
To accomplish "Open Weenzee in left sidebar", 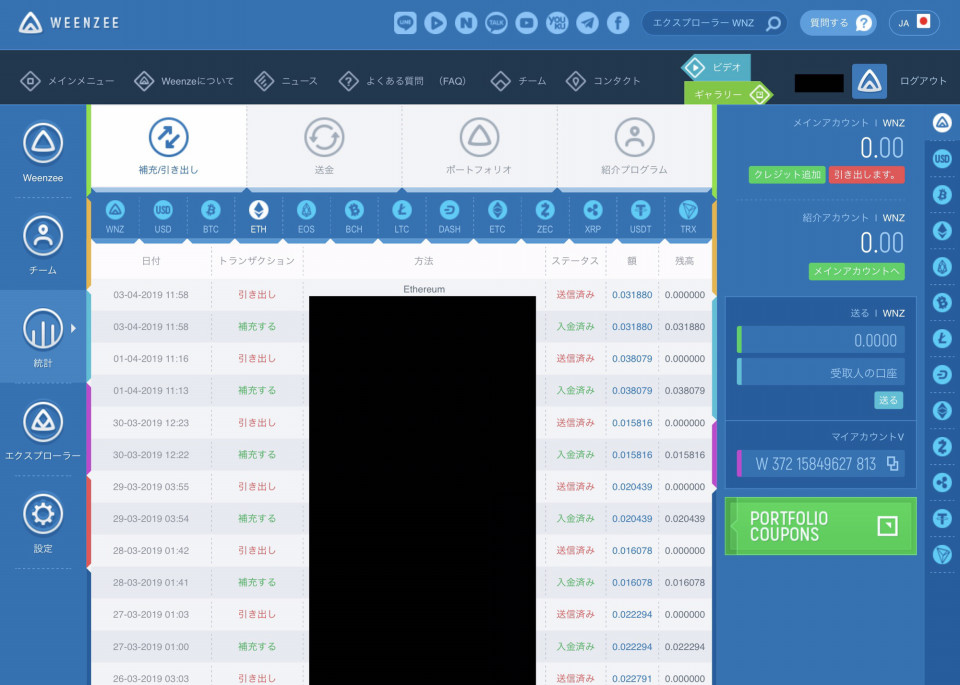I will click(43, 152).
